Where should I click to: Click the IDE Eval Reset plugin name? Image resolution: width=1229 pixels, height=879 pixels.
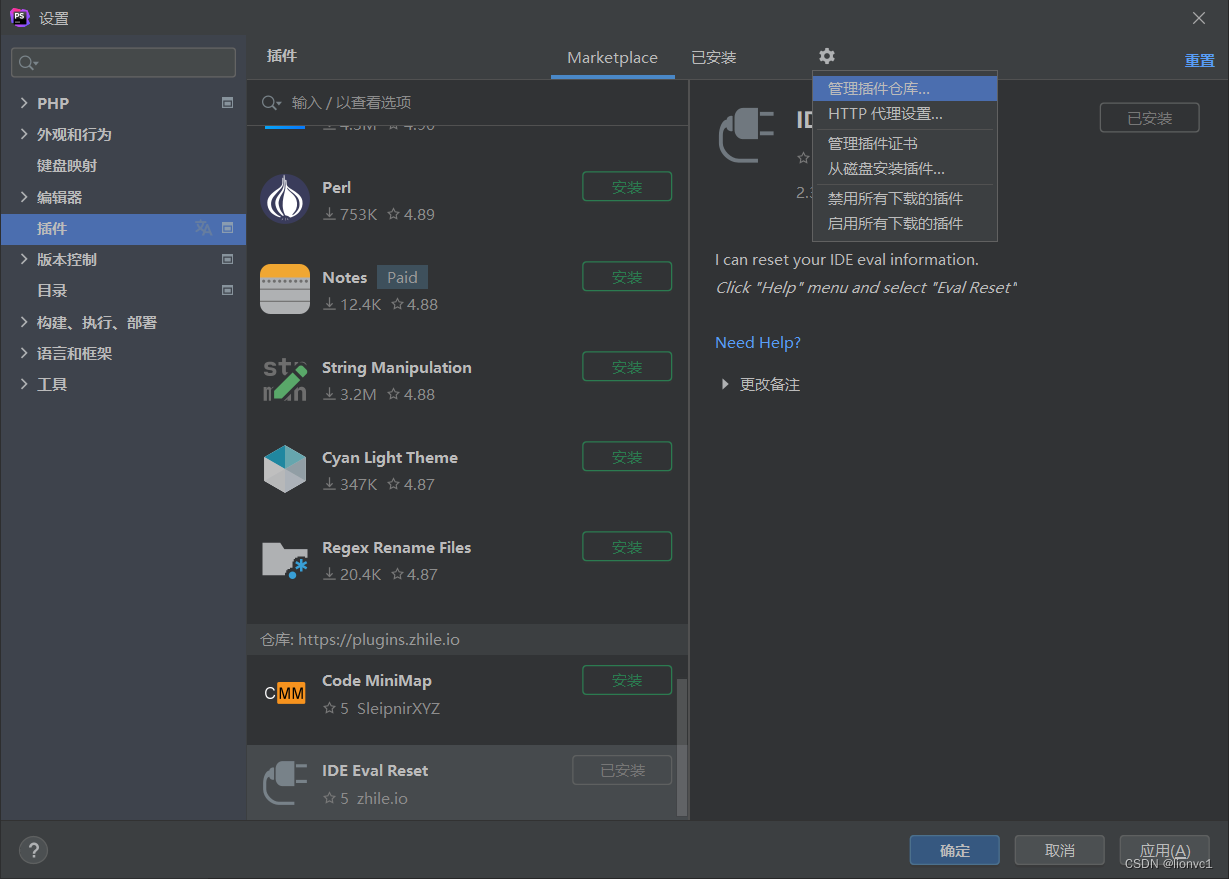tap(375, 770)
